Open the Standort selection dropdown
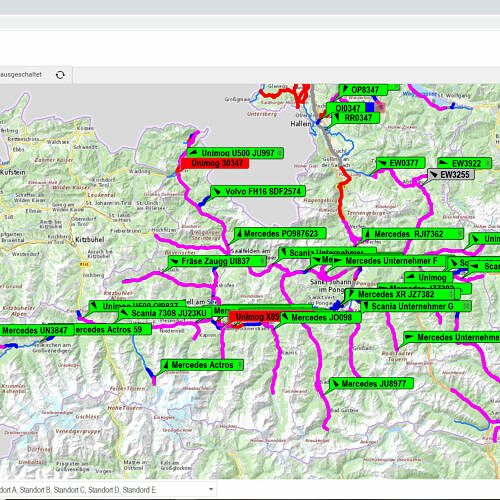Screen dimensions: 500x500 pyautogui.click(x=108, y=490)
